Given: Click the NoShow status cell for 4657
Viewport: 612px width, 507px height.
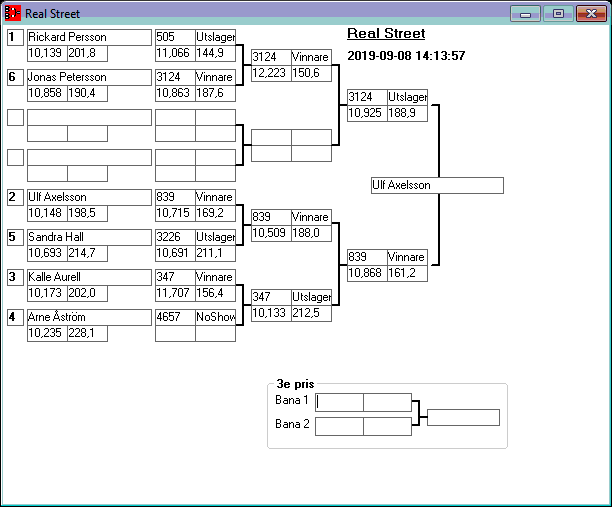Looking at the screenshot, I should point(215,317).
